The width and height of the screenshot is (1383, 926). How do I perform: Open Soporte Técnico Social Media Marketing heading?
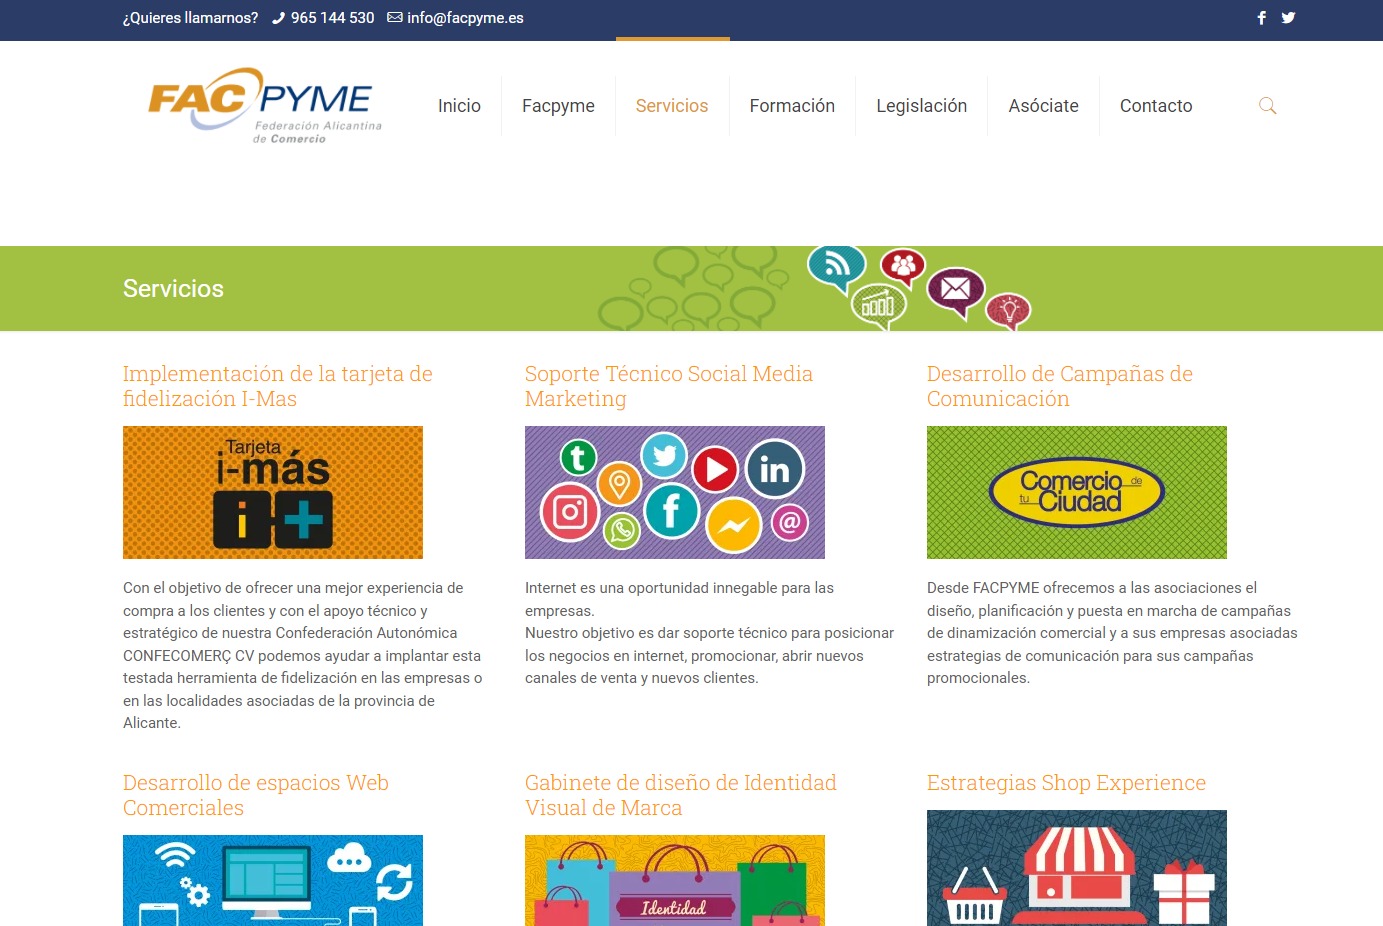click(x=669, y=386)
